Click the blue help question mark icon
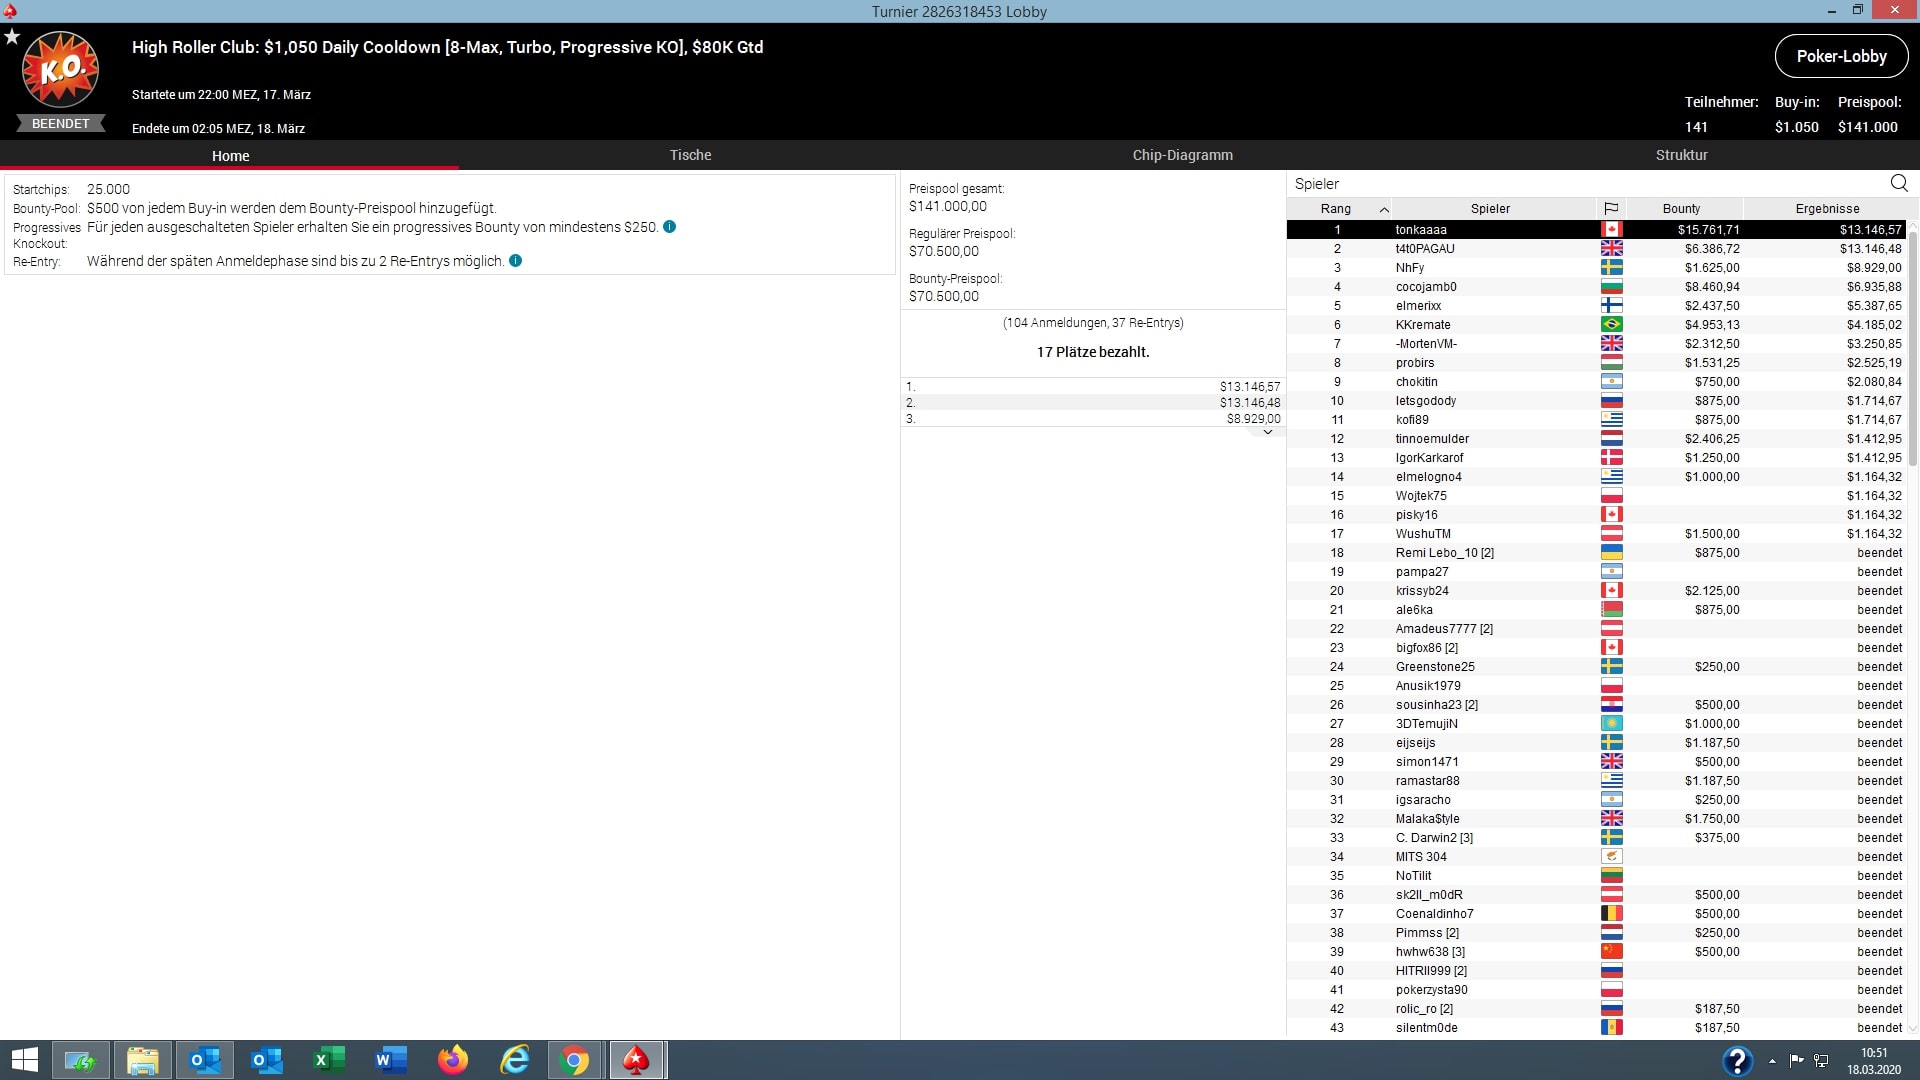The image size is (1920, 1080). 1737,1060
